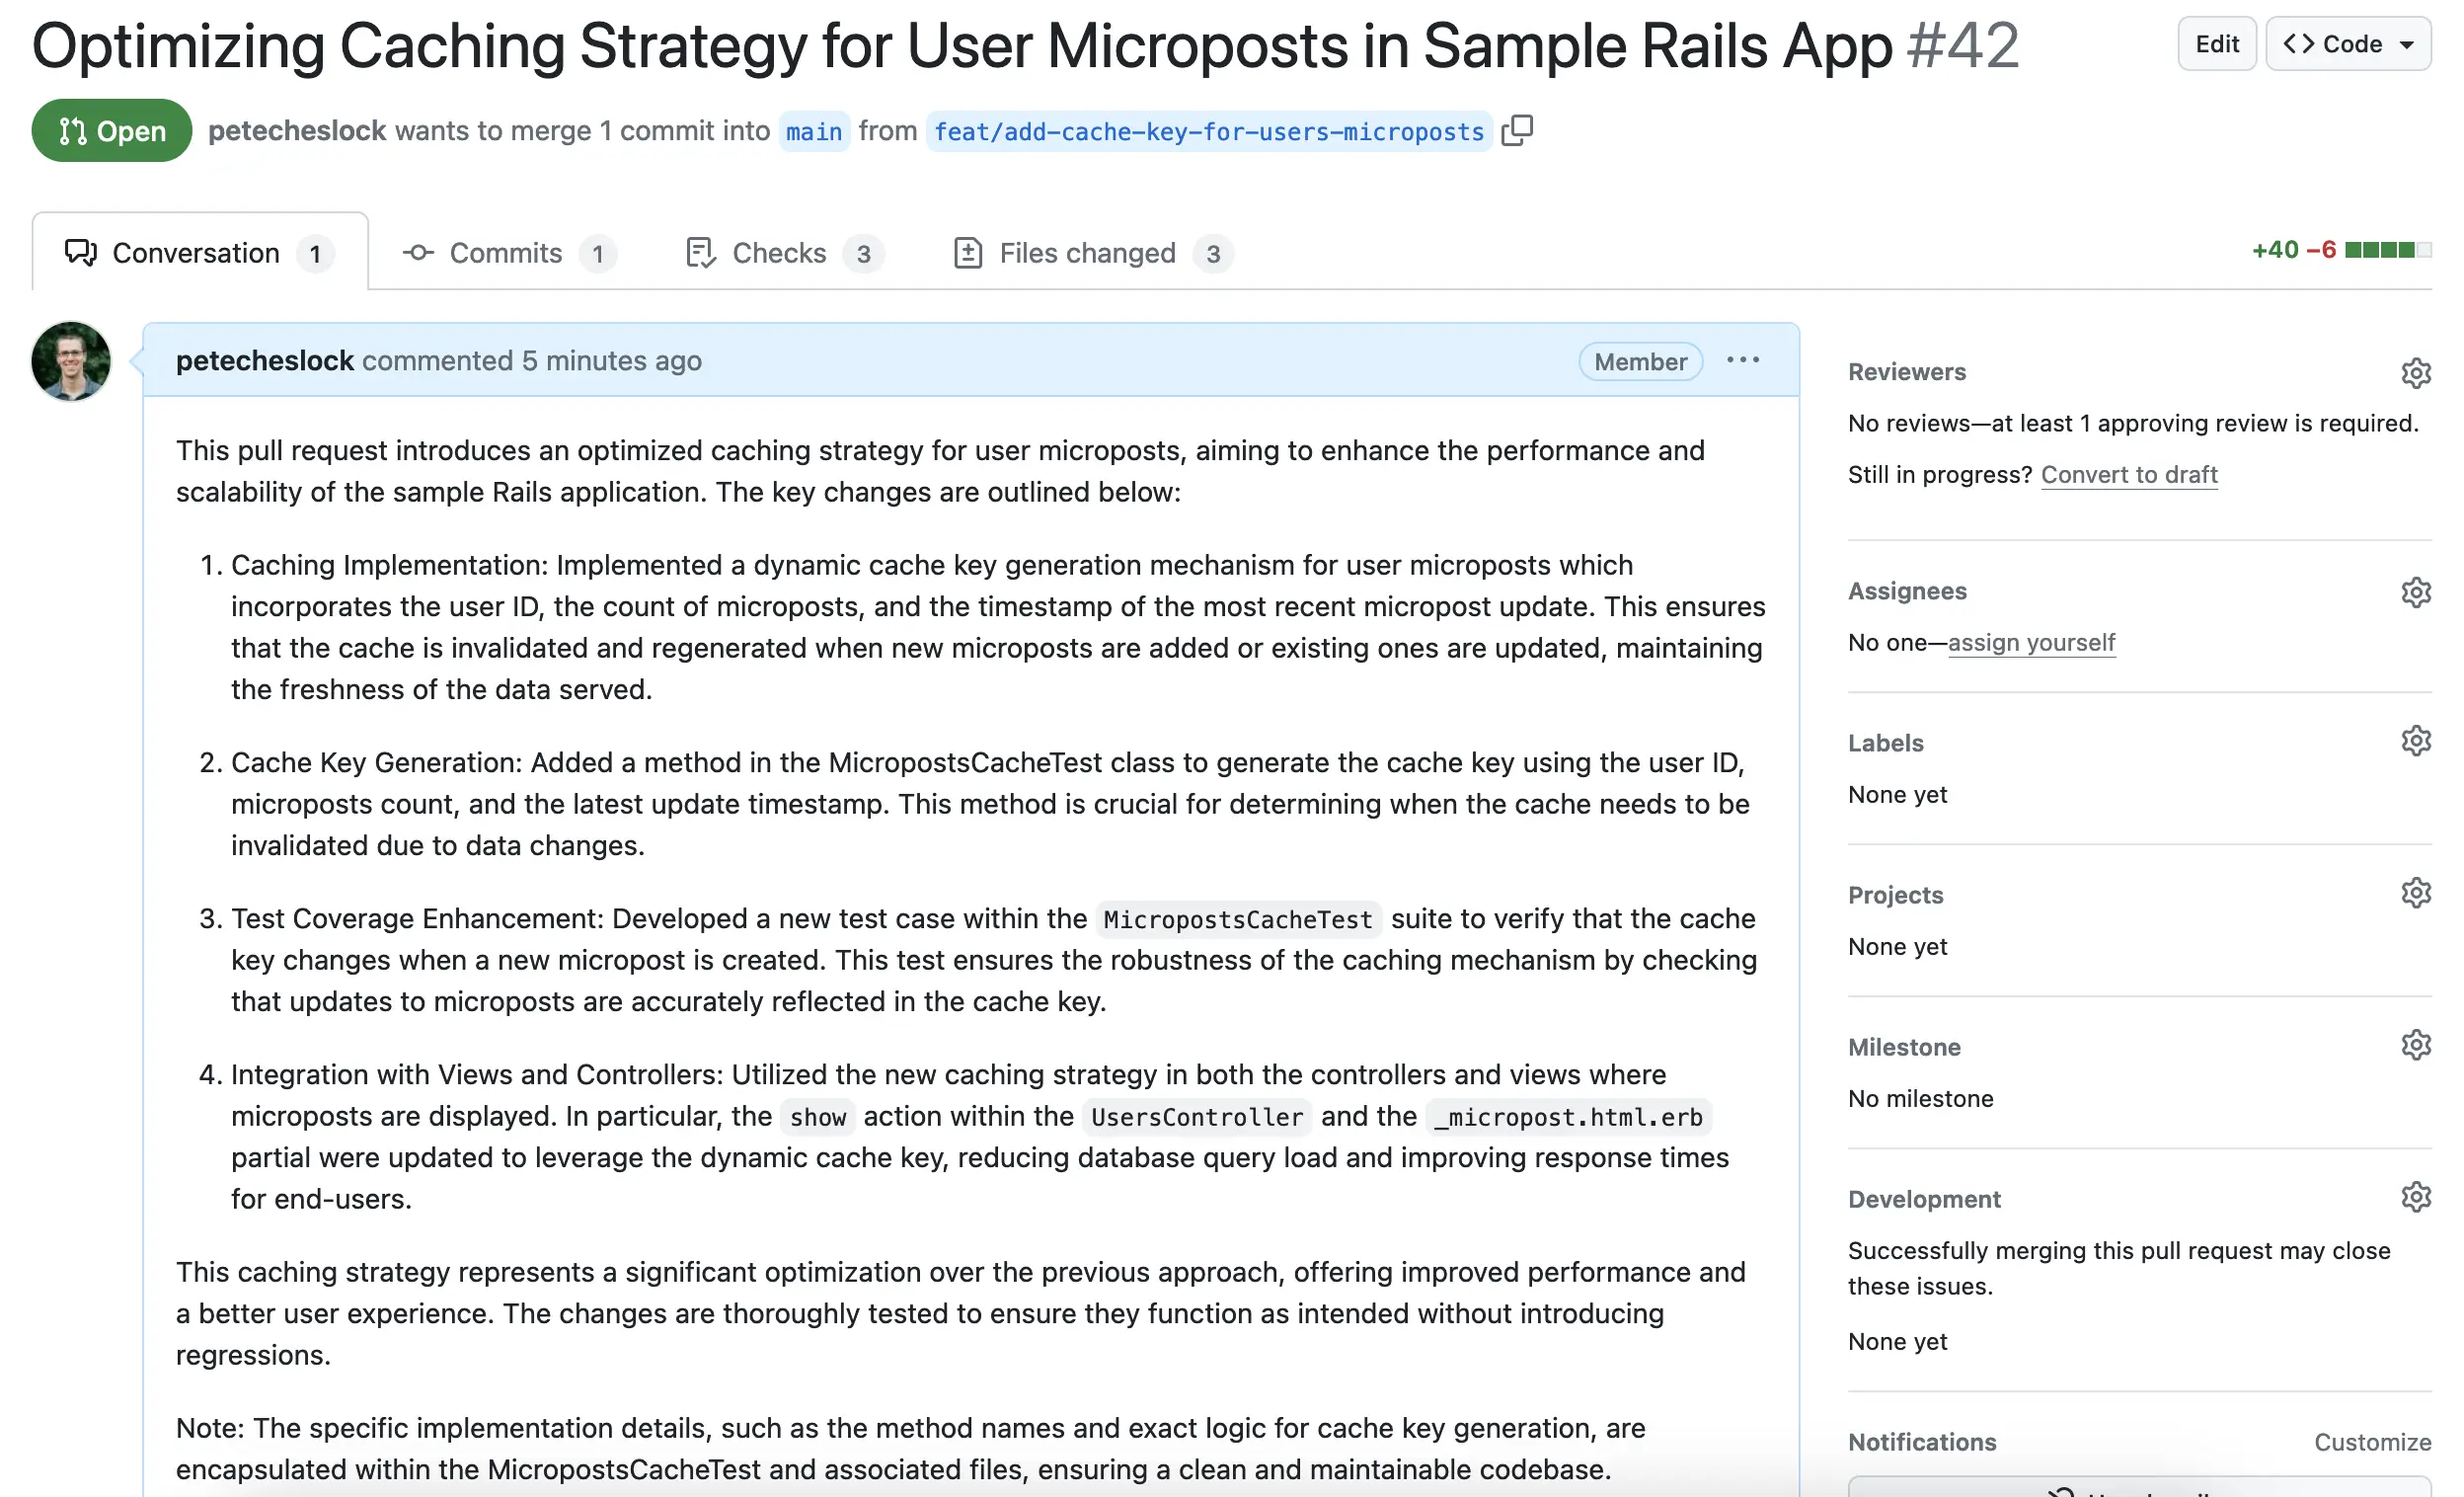Image resolution: width=2464 pixels, height=1497 pixels.
Task: Open Milestone settings gear
Action: coord(2415,1045)
